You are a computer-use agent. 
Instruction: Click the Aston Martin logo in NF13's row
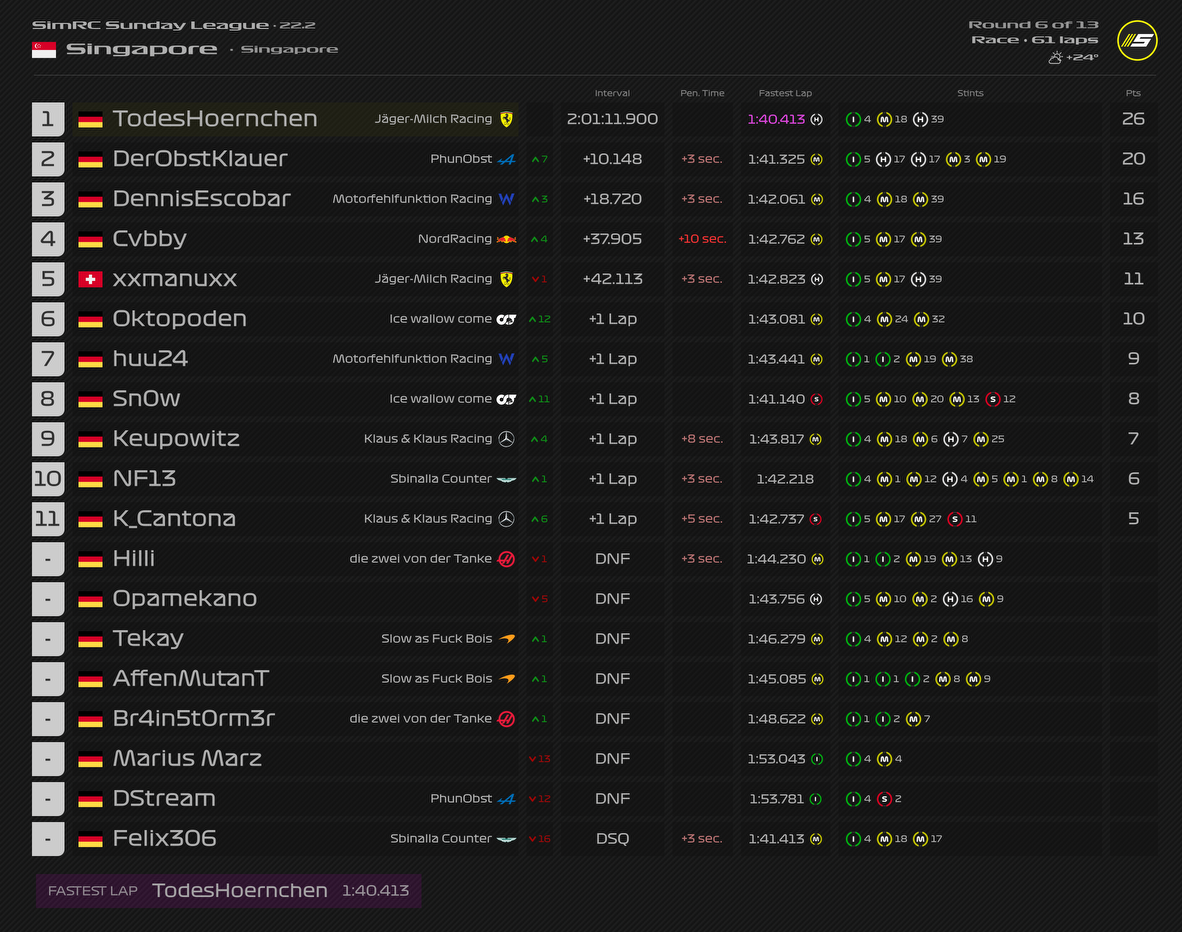click(x=507, y=479)
